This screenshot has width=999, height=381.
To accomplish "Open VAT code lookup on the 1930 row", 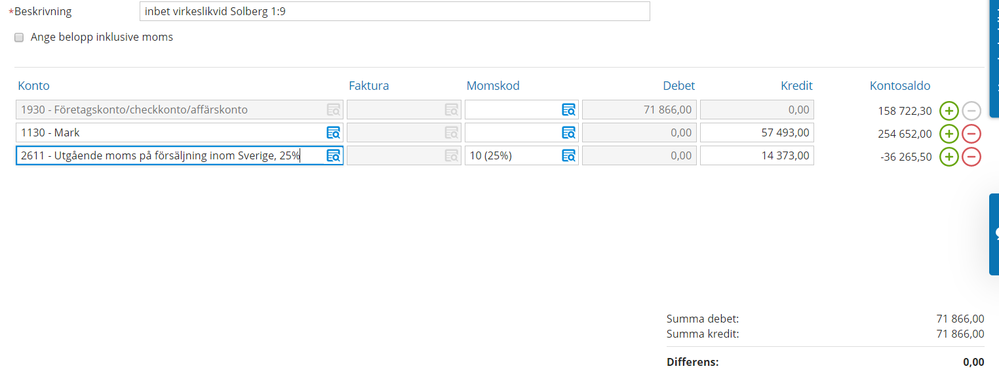I will tap(569, 110).
